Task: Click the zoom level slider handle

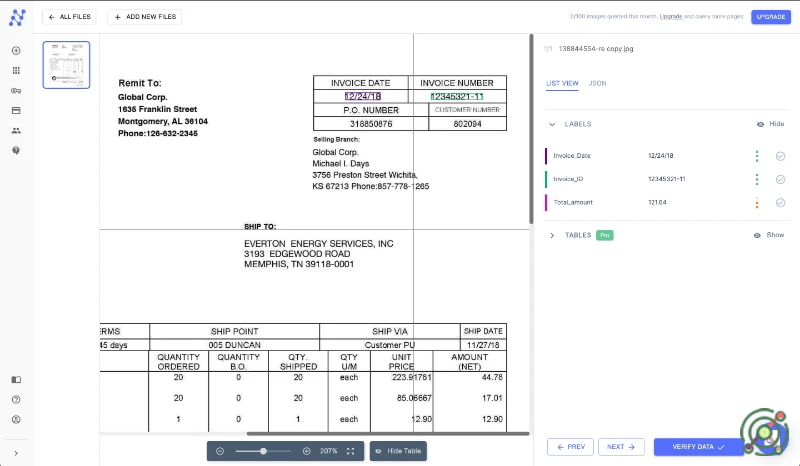Action: pos(263,451)
